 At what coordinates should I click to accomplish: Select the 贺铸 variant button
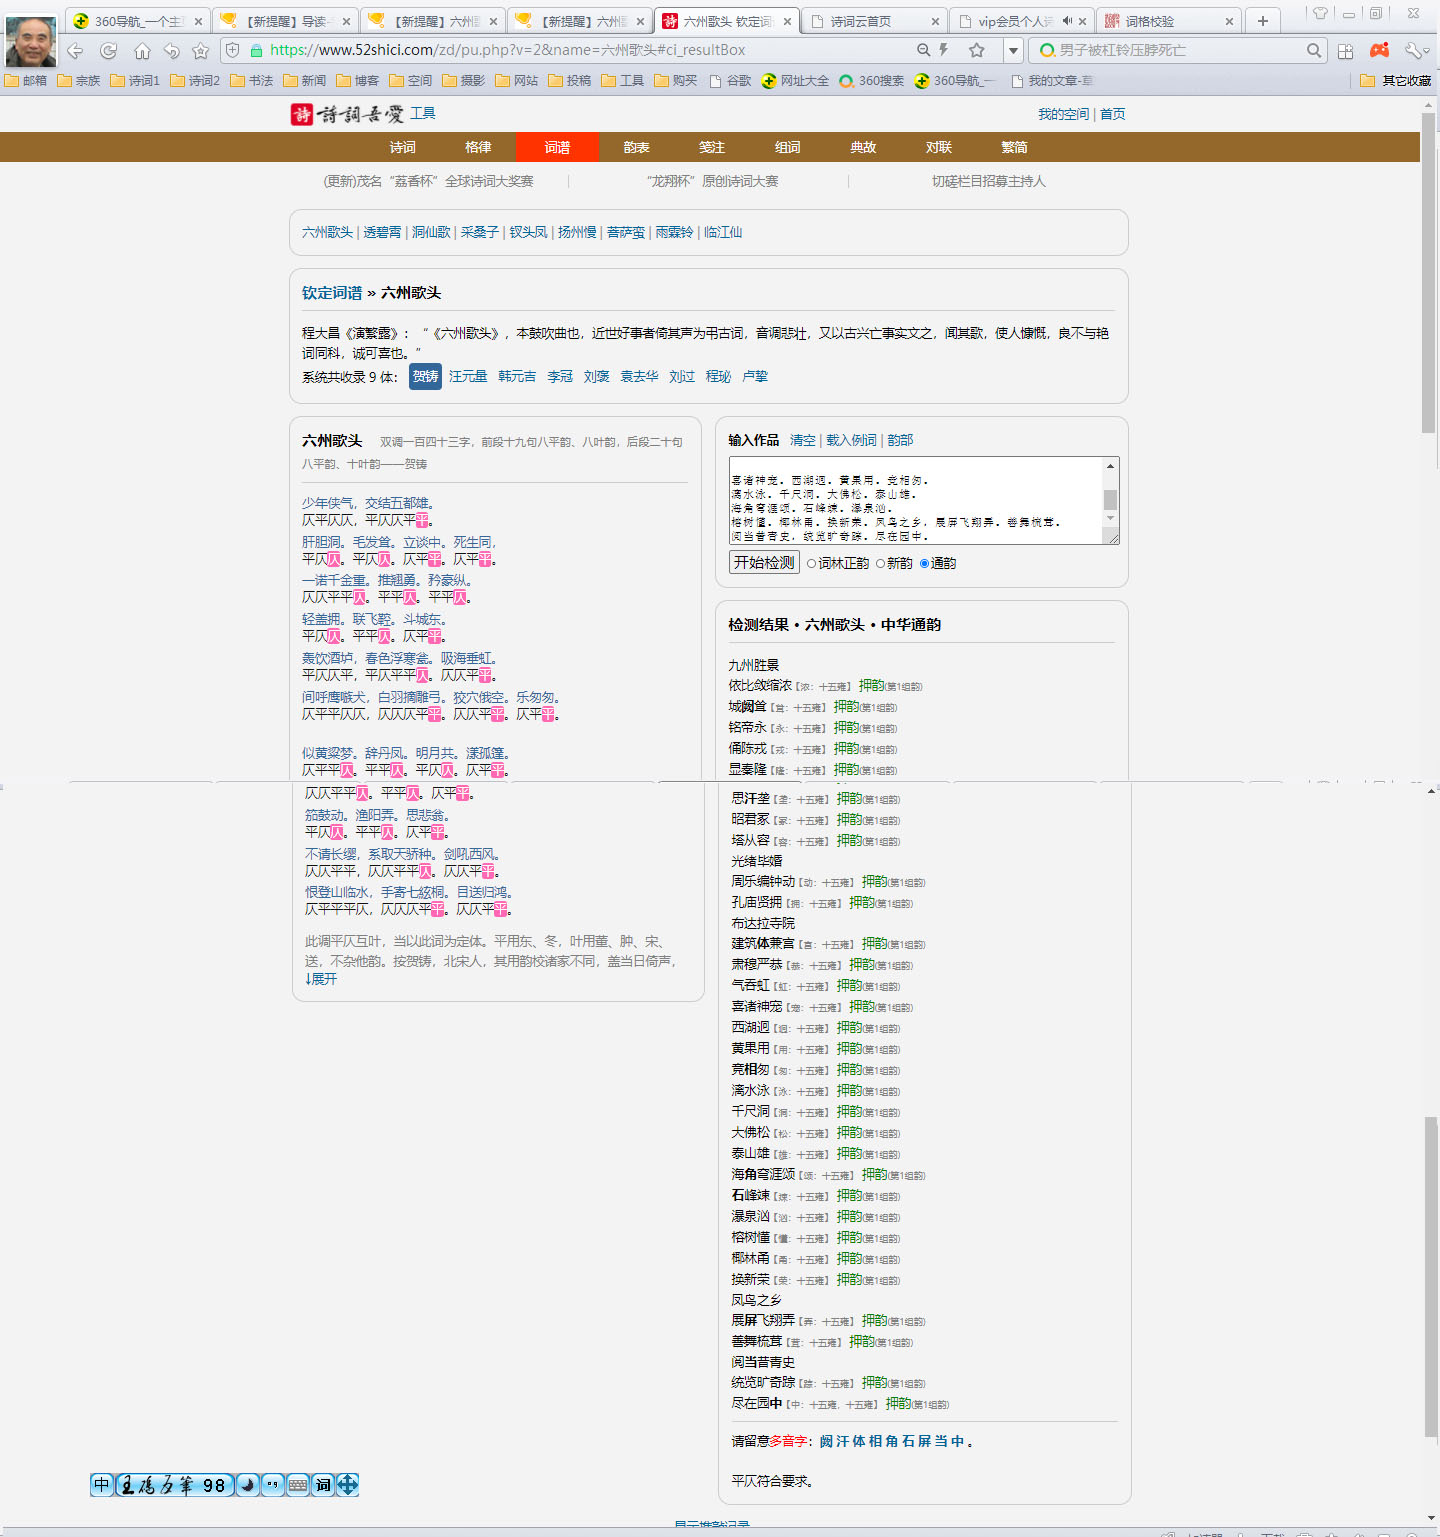425,376
